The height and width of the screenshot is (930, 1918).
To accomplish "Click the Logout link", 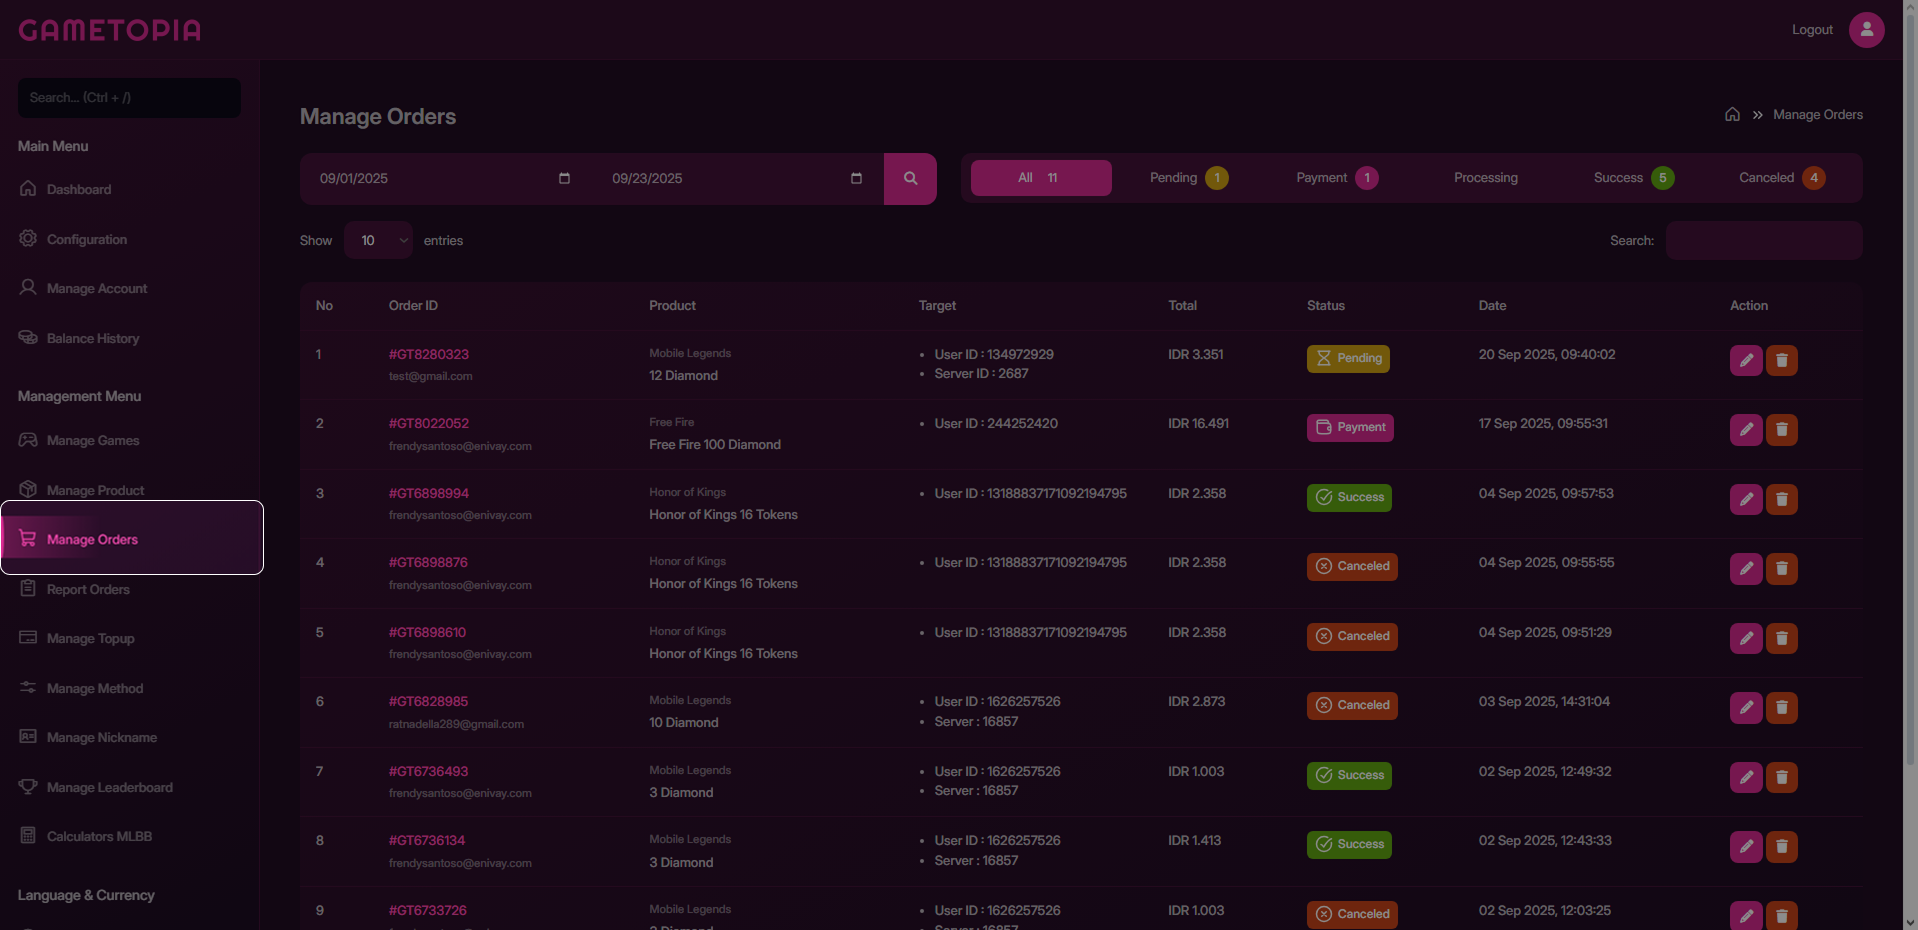I will (1812, 30).
